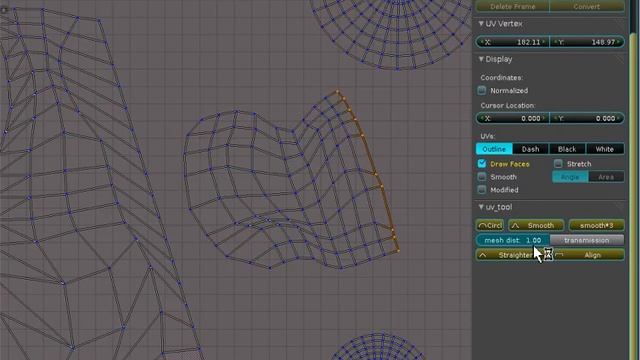Click the Cursor Location X field
640x360 pixels.
pyautogui.click(x=513, y=118)
